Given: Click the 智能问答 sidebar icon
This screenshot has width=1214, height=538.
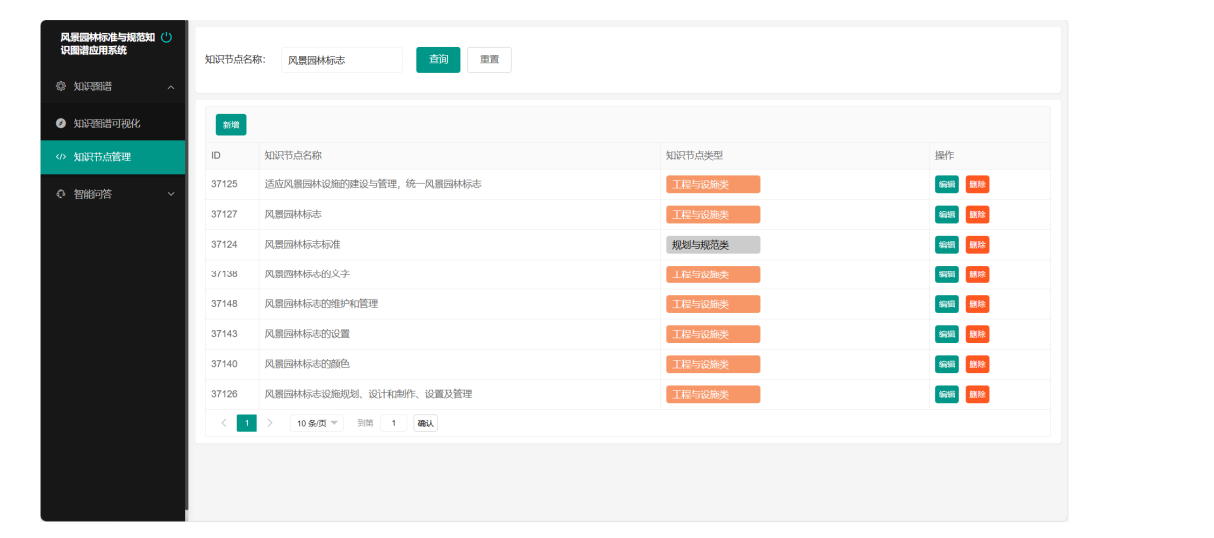Looking at the screenshot, I should 61,194.
